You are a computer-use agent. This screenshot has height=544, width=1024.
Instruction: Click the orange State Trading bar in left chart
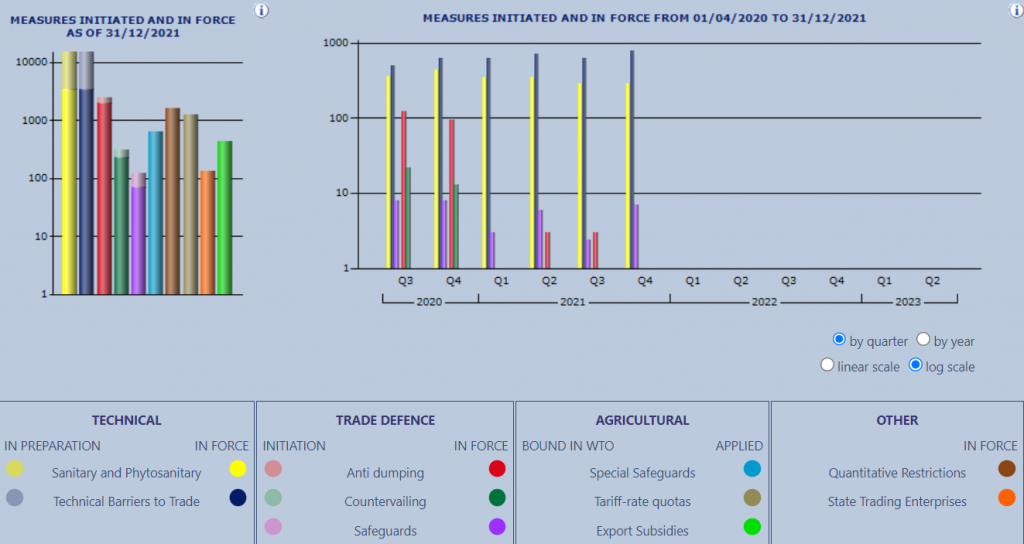coord(208,232)
